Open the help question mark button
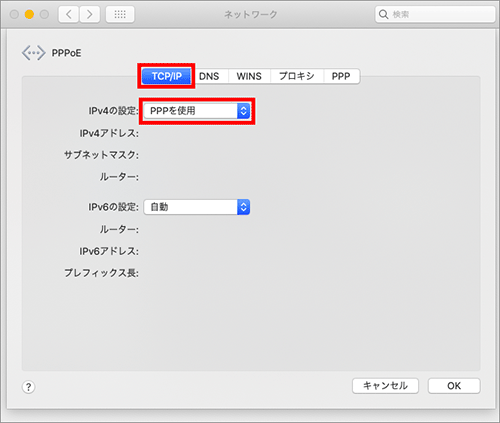500x423 pixels. [28, 387]
